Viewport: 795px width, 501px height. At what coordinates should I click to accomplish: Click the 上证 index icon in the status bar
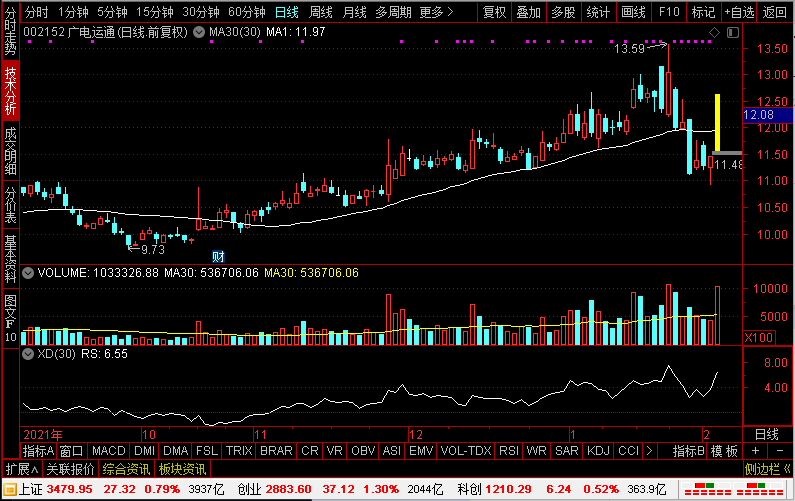10,489
